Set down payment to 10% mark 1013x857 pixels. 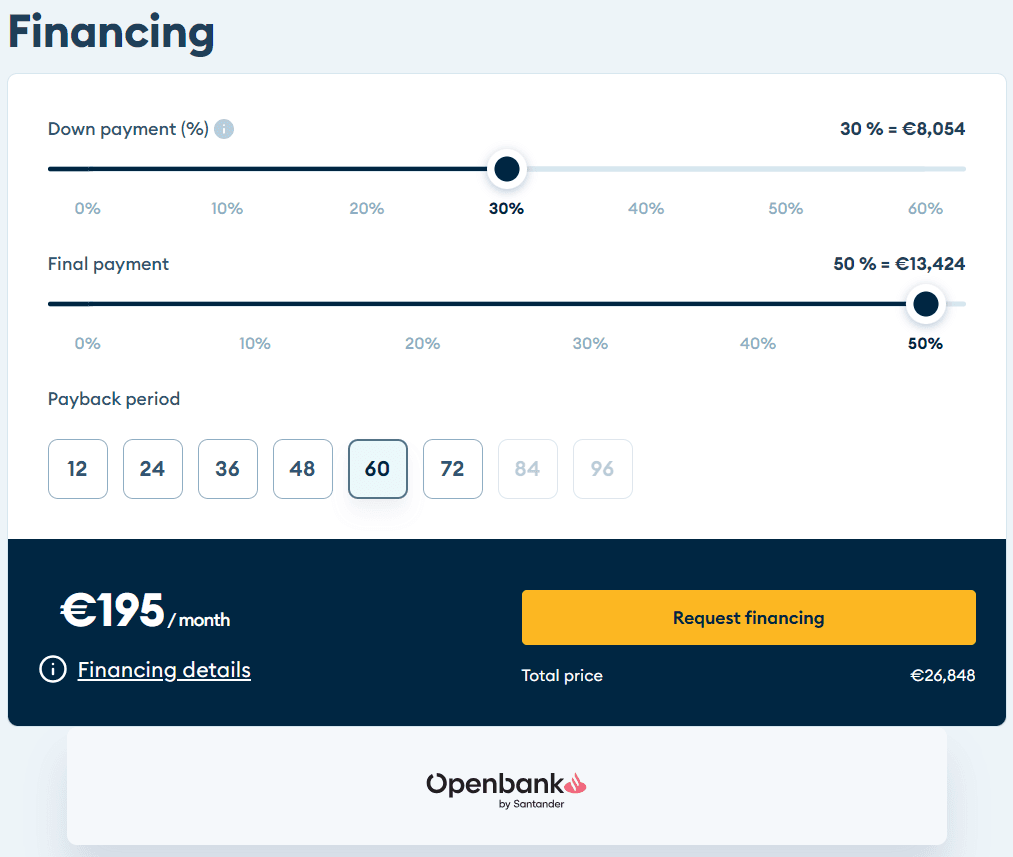point(227,209)
